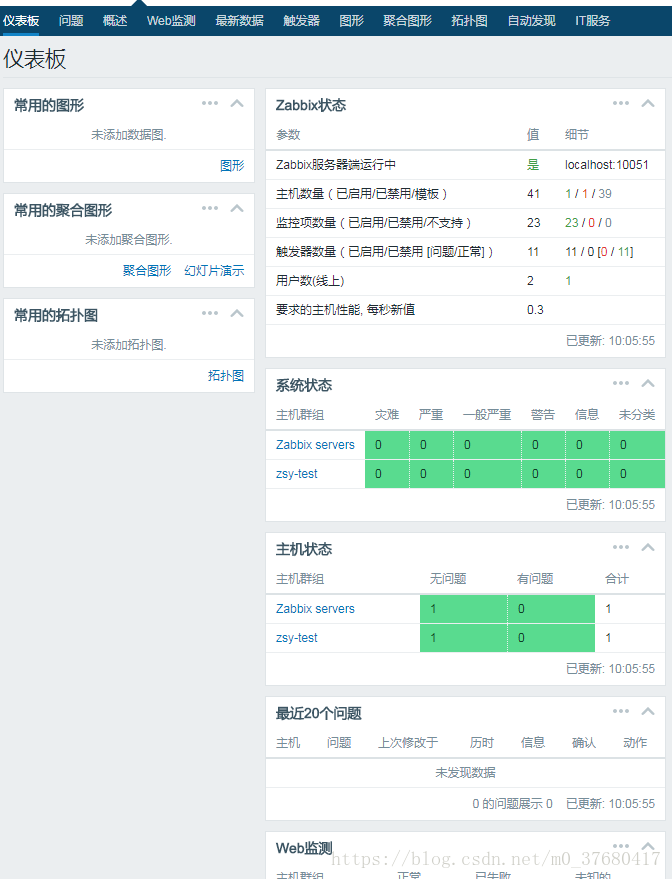The height and width of the screenshot is (879, 672).
Task: Collapse the 常用的图形 widget
Action: [x=237, y=103]
